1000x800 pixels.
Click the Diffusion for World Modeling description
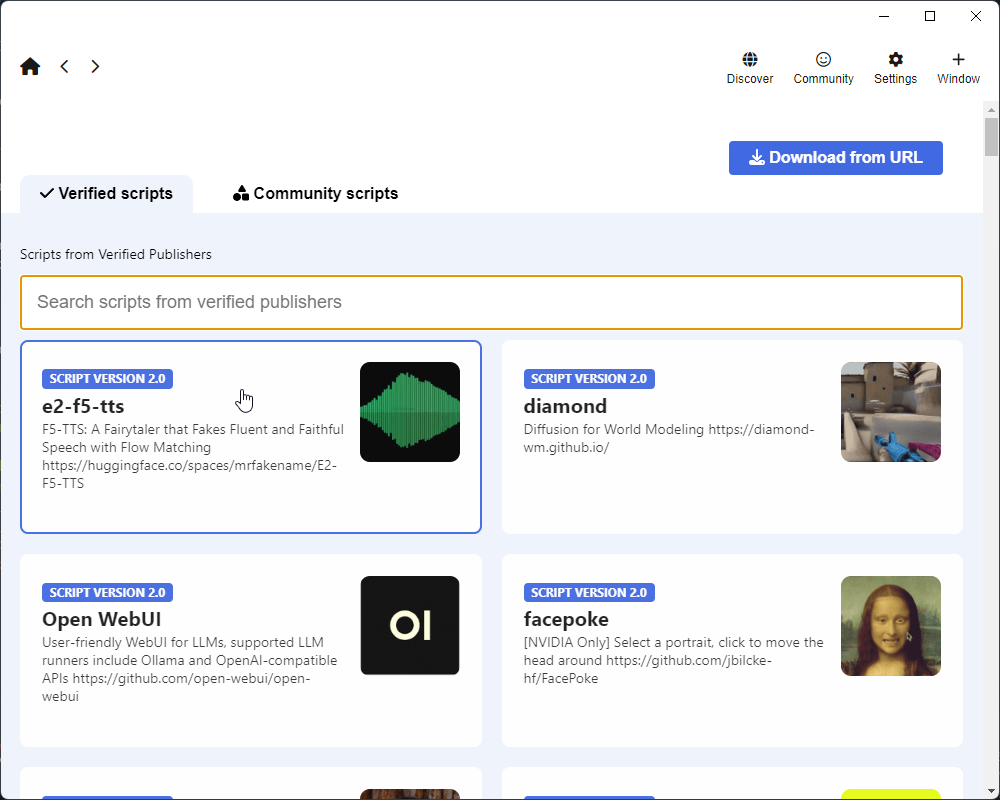[x=669, y=438]
